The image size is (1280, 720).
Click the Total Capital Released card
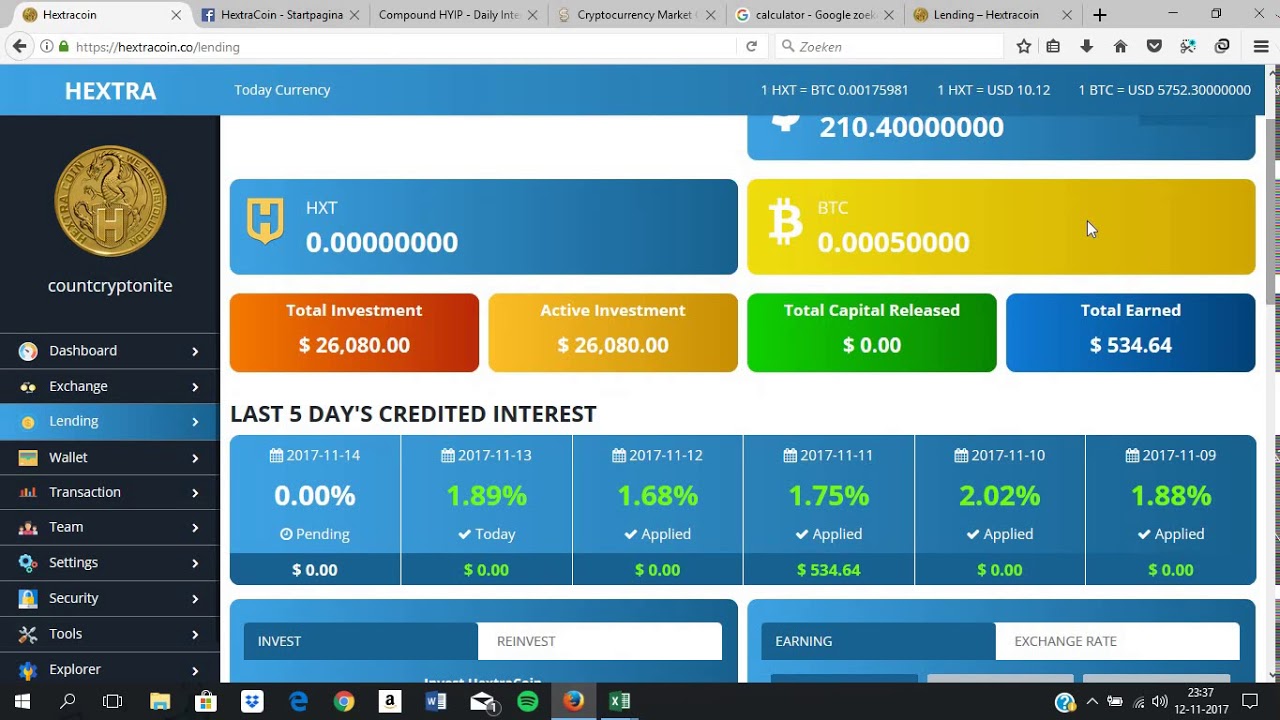(872, 332)
